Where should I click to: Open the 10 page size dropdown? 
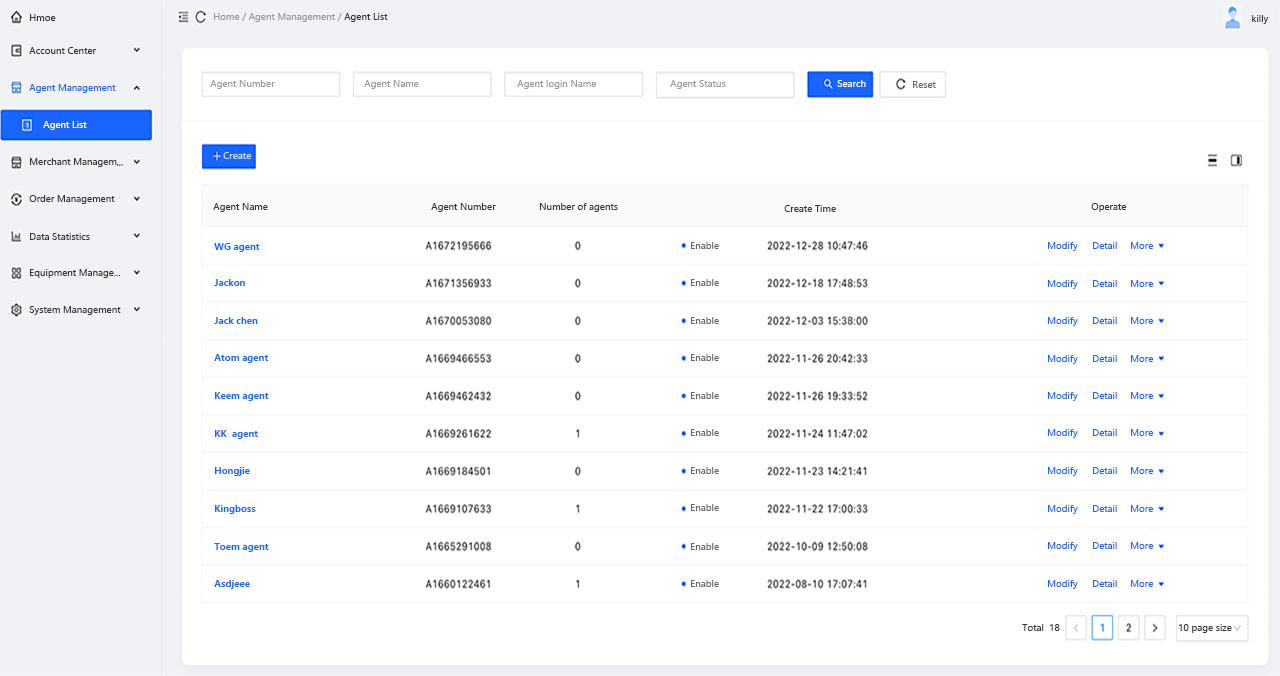click(x=1212, y=628)
